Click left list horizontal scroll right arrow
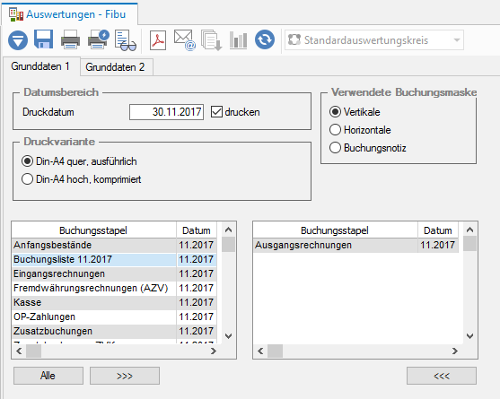This screenshot has width=500, height=399. pos(213,351)
